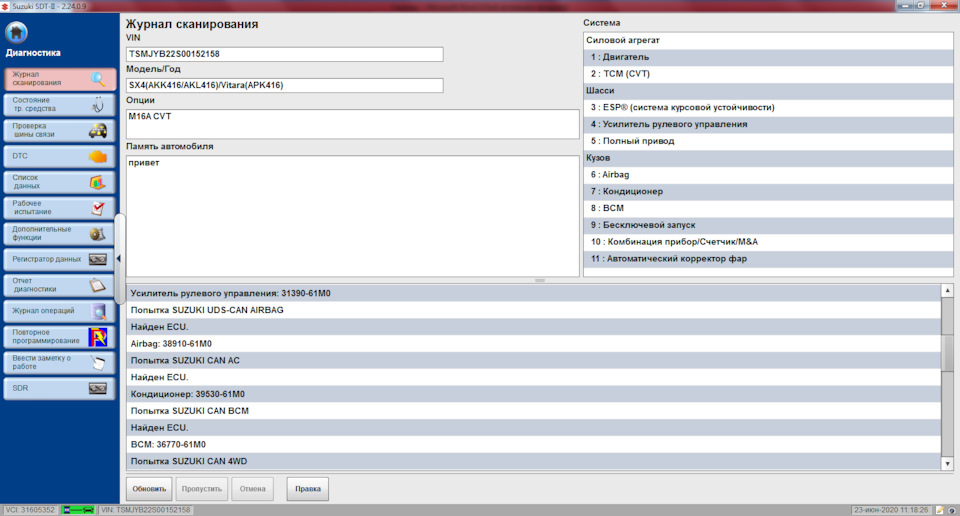Click the Обновить button
Viewport: 960px width, 516px height.
tap(149, 489)
